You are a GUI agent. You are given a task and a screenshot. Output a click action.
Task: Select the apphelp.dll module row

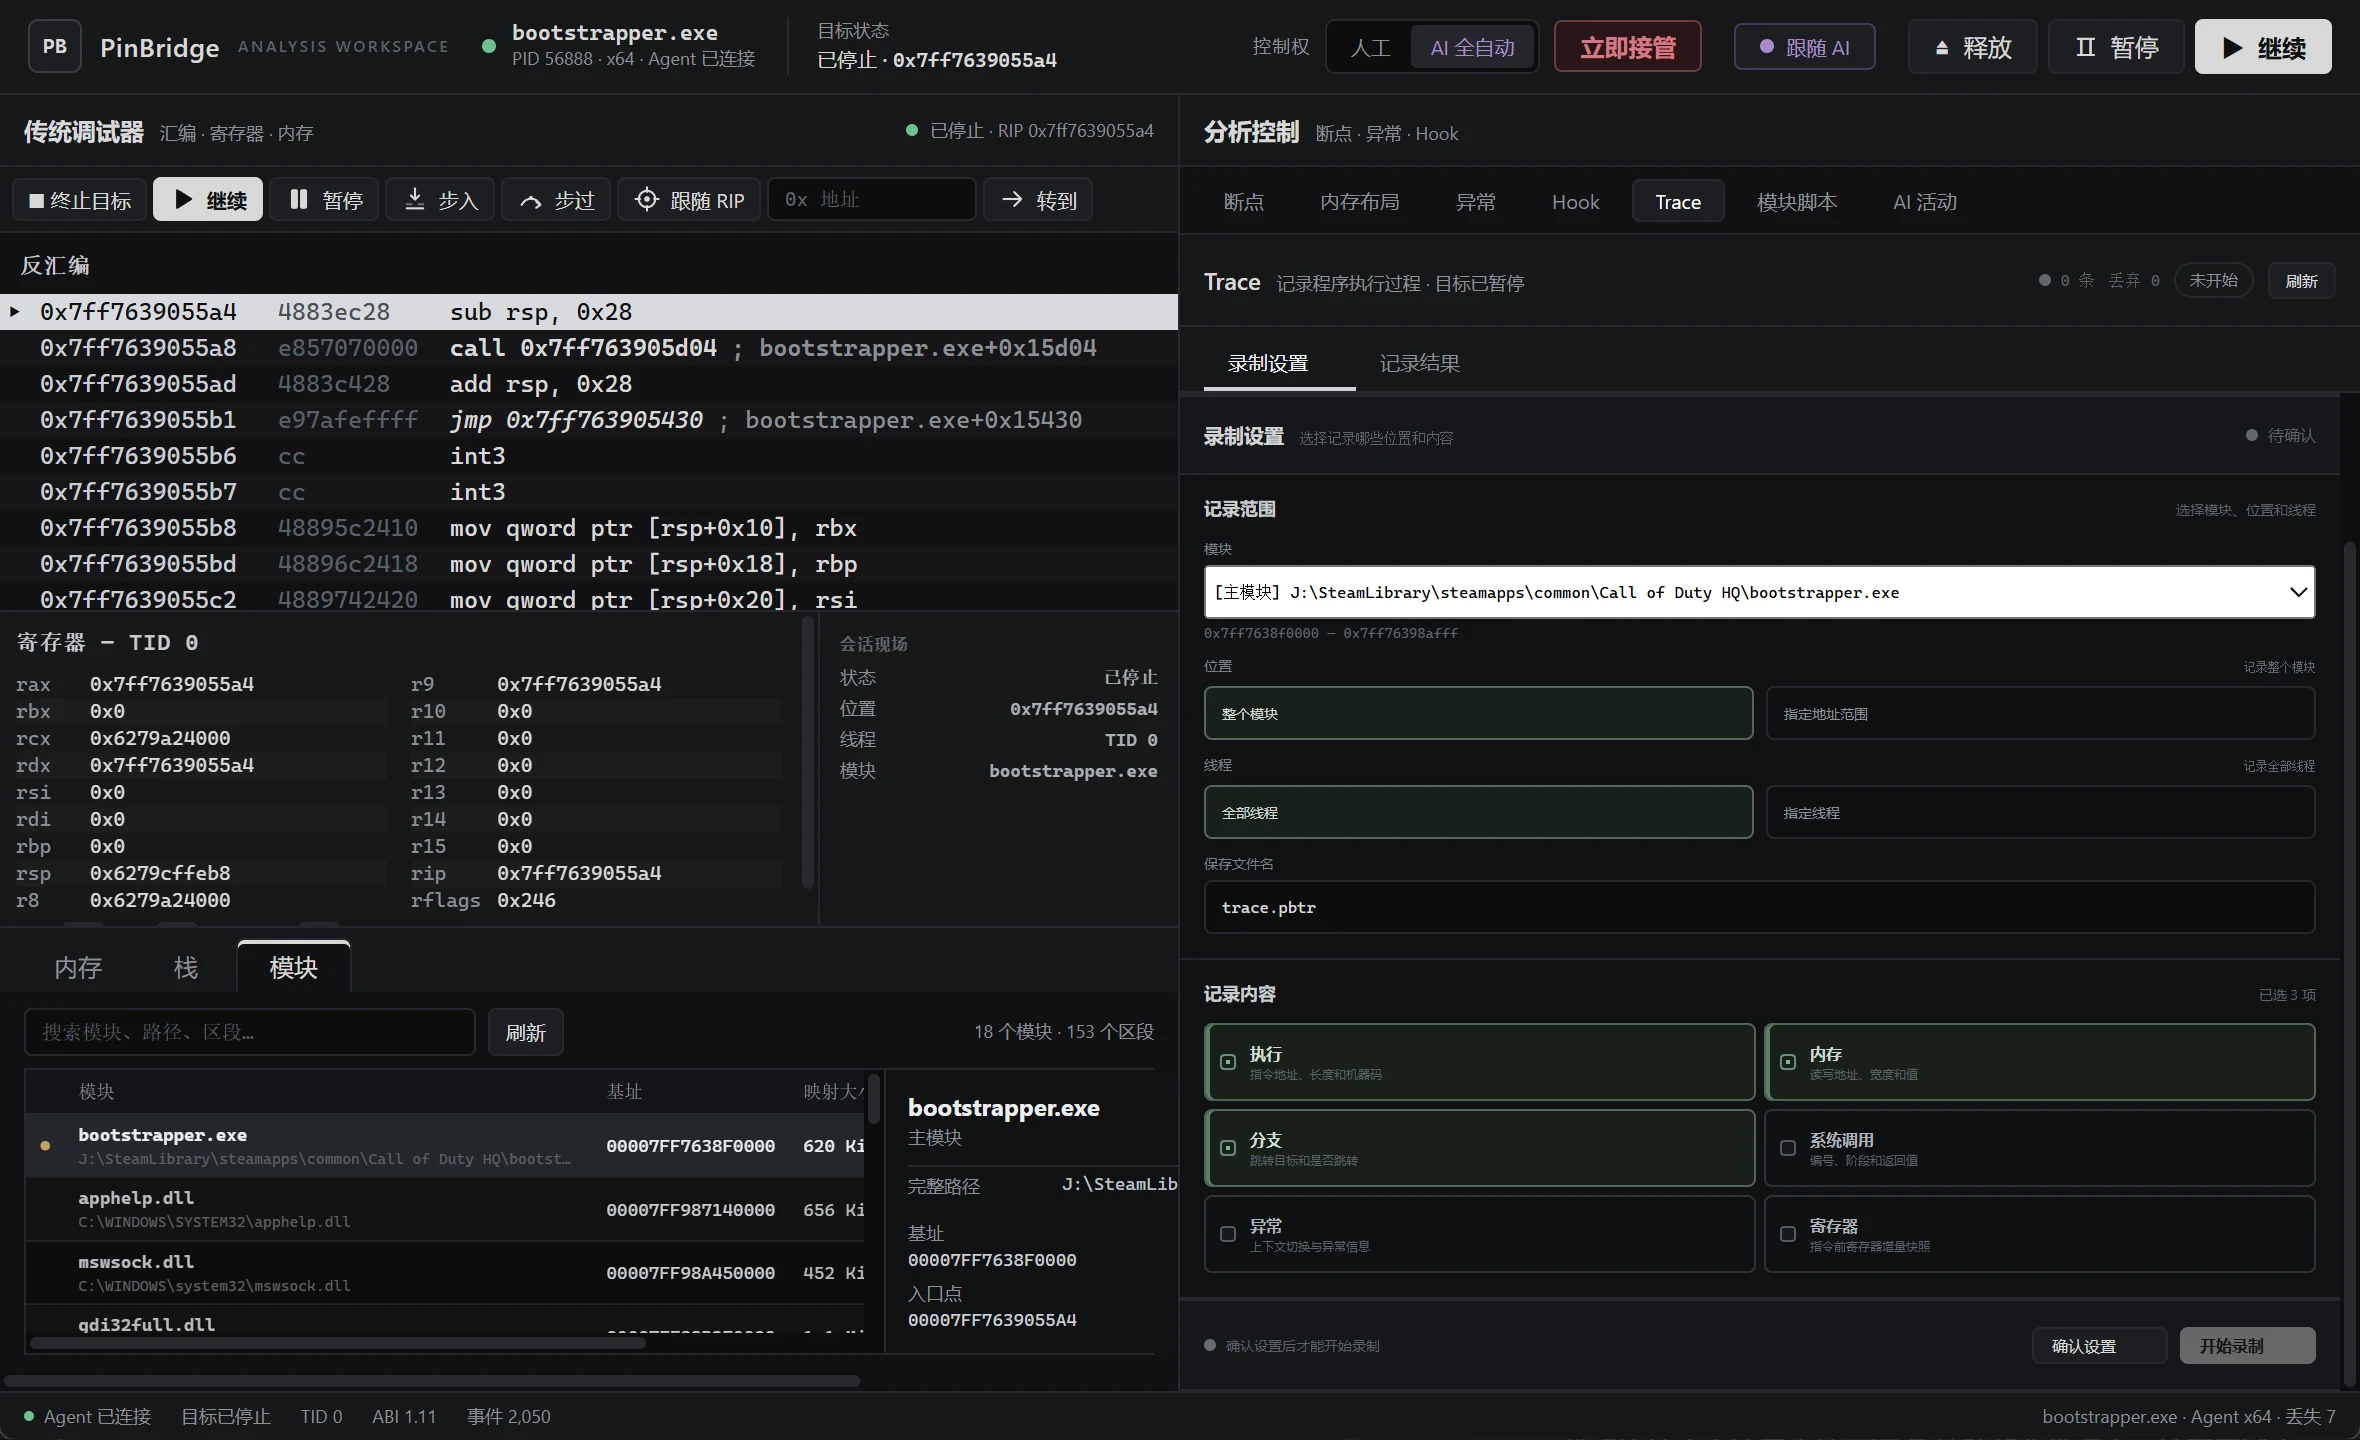[x=446, y=1209]
